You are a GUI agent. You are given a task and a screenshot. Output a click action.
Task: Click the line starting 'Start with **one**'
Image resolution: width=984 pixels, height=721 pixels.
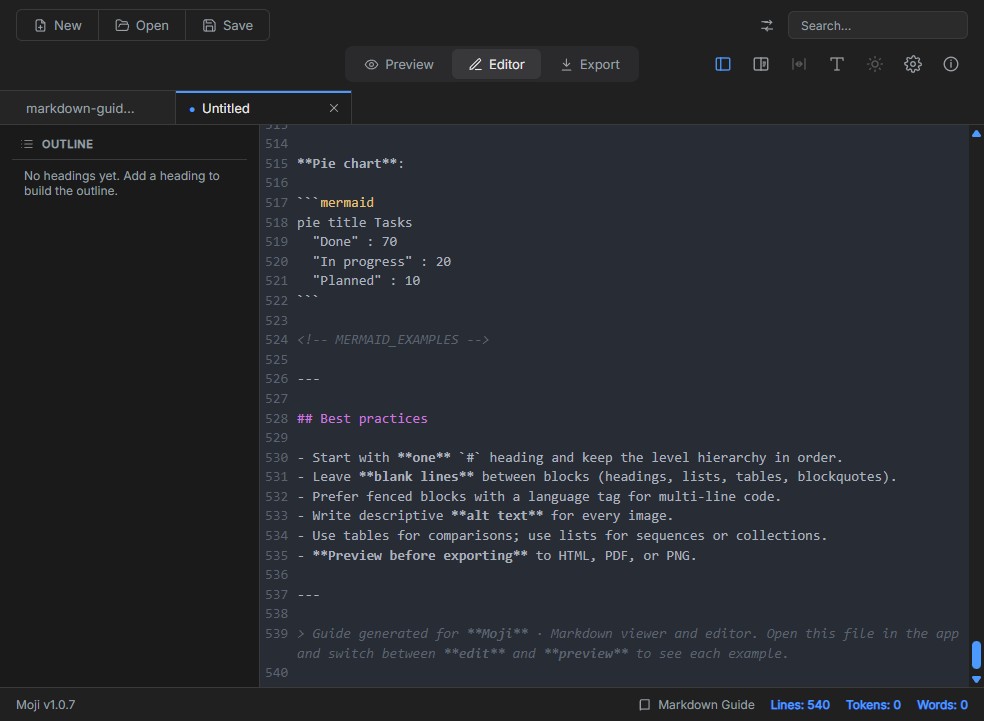click(x=570, y=457)
